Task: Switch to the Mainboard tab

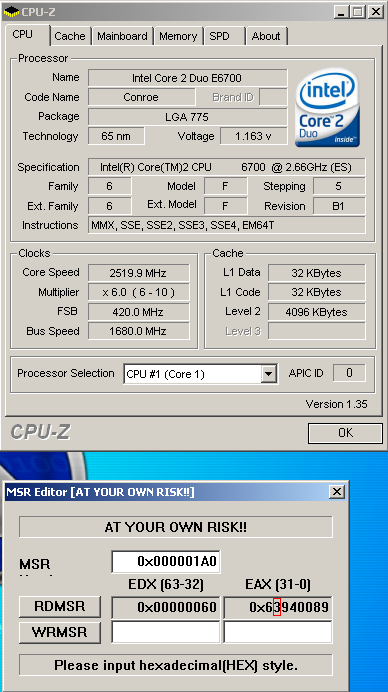Action: click(122, 36)
